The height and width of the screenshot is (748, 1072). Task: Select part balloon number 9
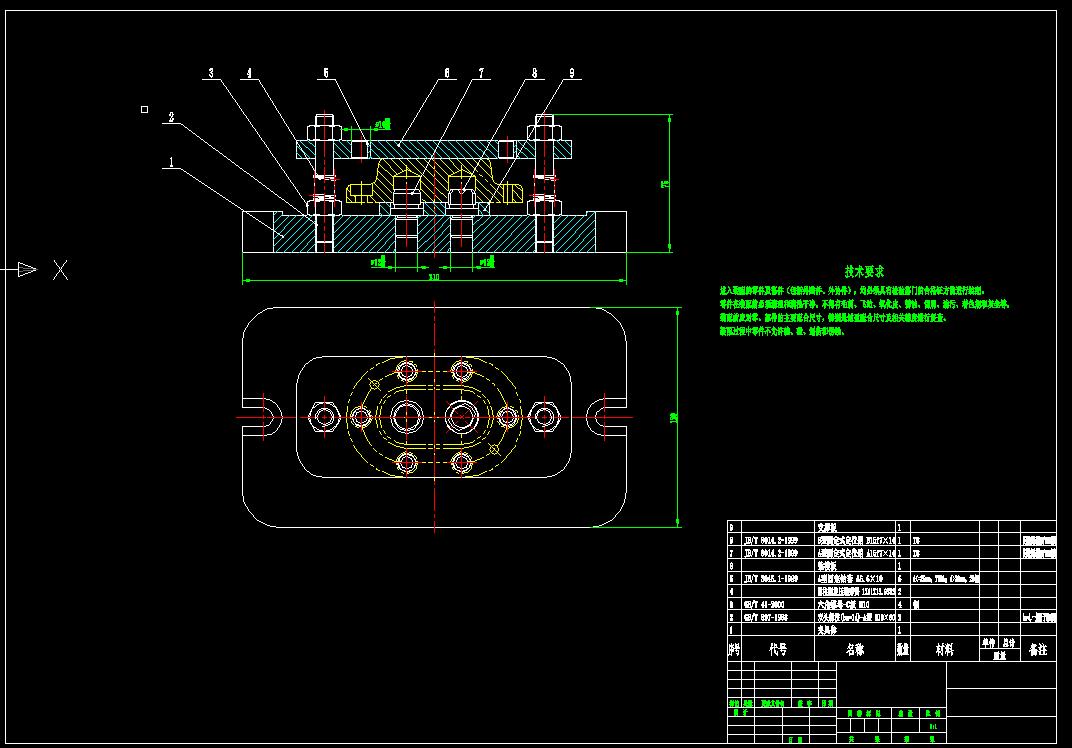[572, 72]
